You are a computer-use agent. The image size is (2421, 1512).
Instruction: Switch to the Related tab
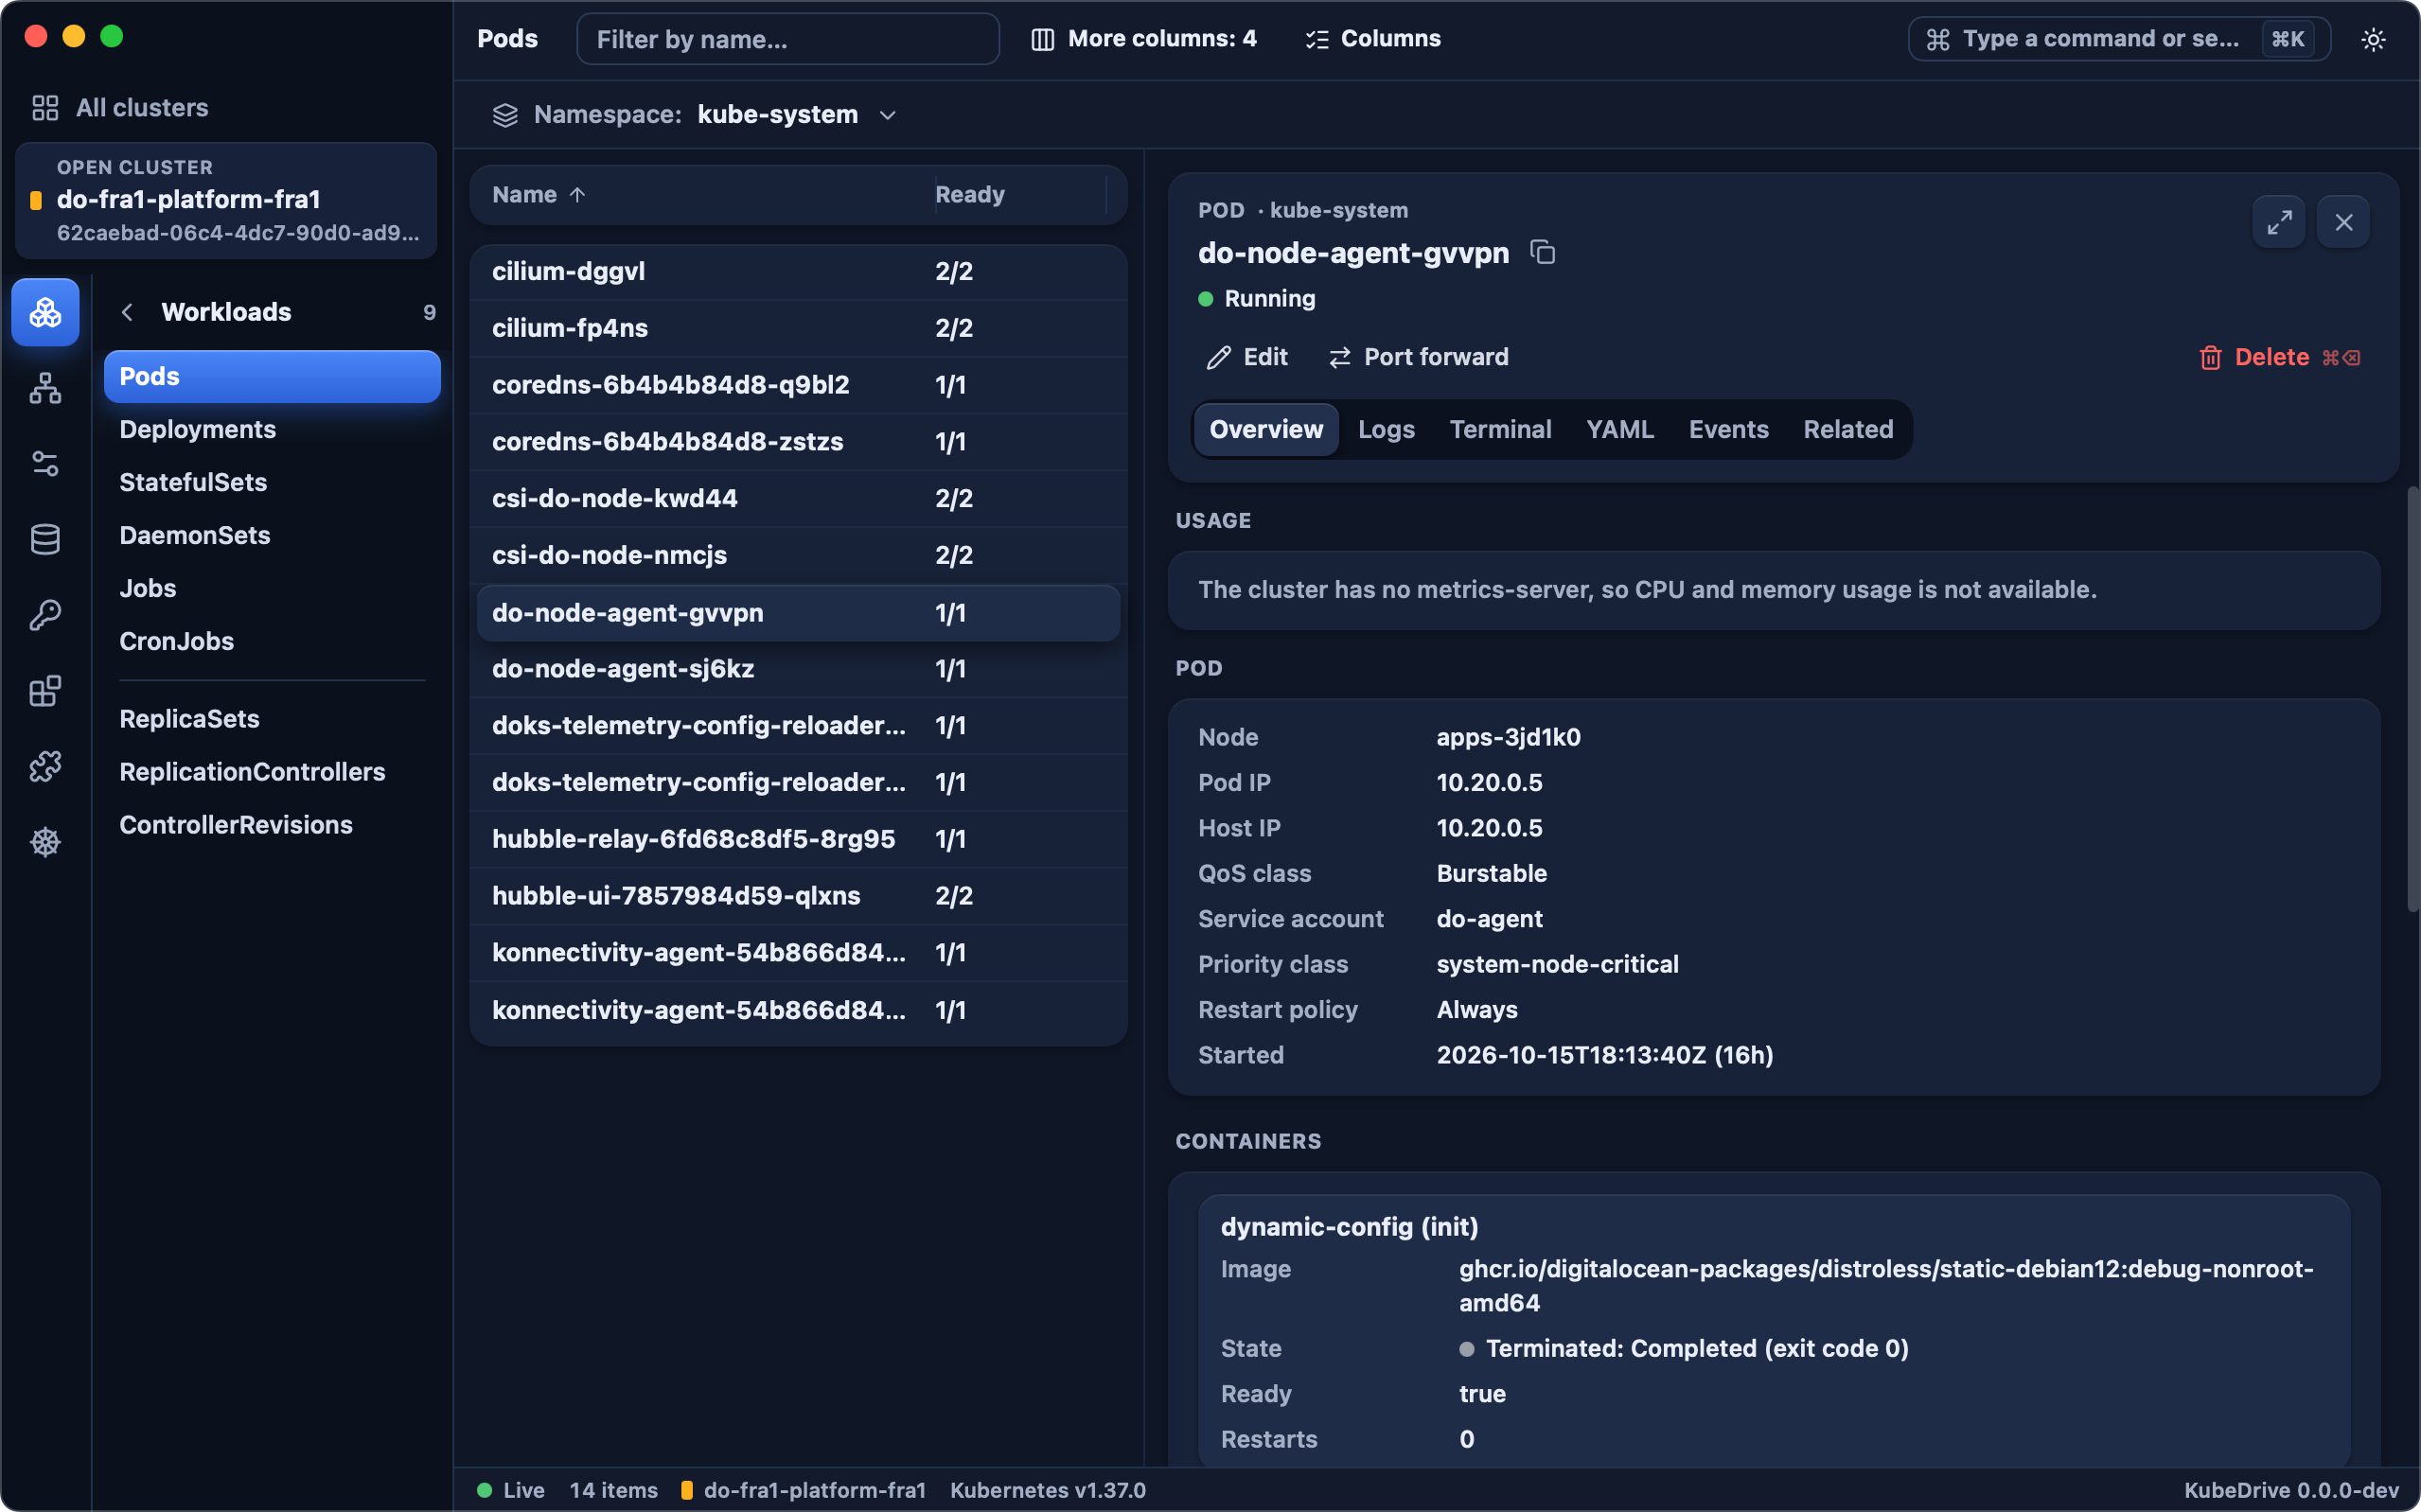point(1848,429)
